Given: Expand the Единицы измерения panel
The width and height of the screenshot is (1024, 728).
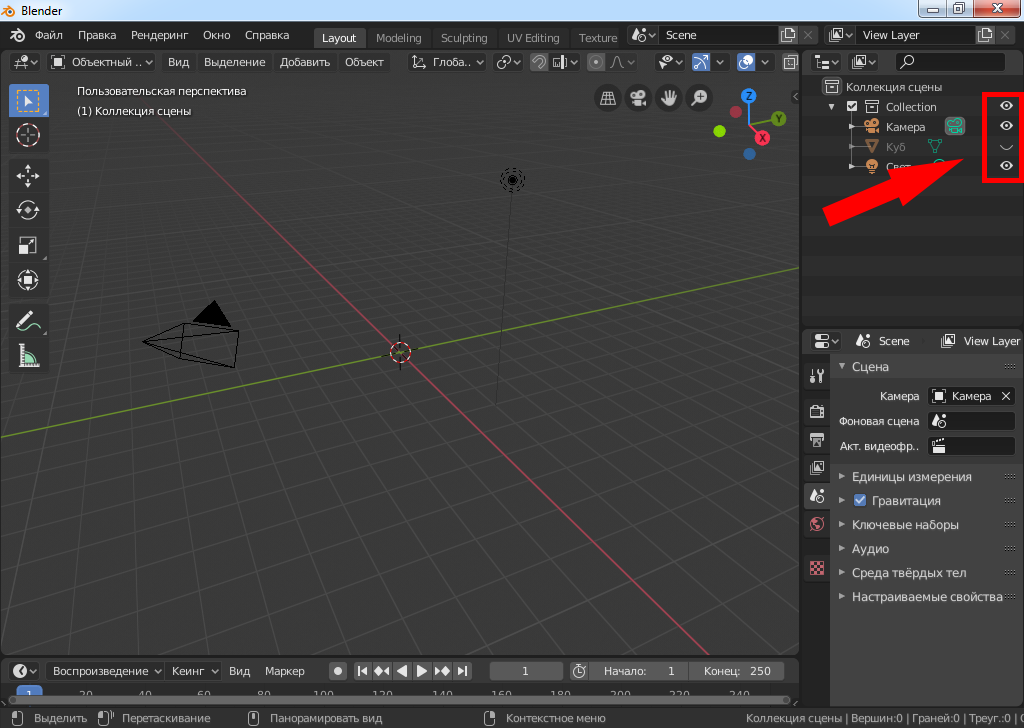Looking at the screenshot, I should click(x=911, y=477).
